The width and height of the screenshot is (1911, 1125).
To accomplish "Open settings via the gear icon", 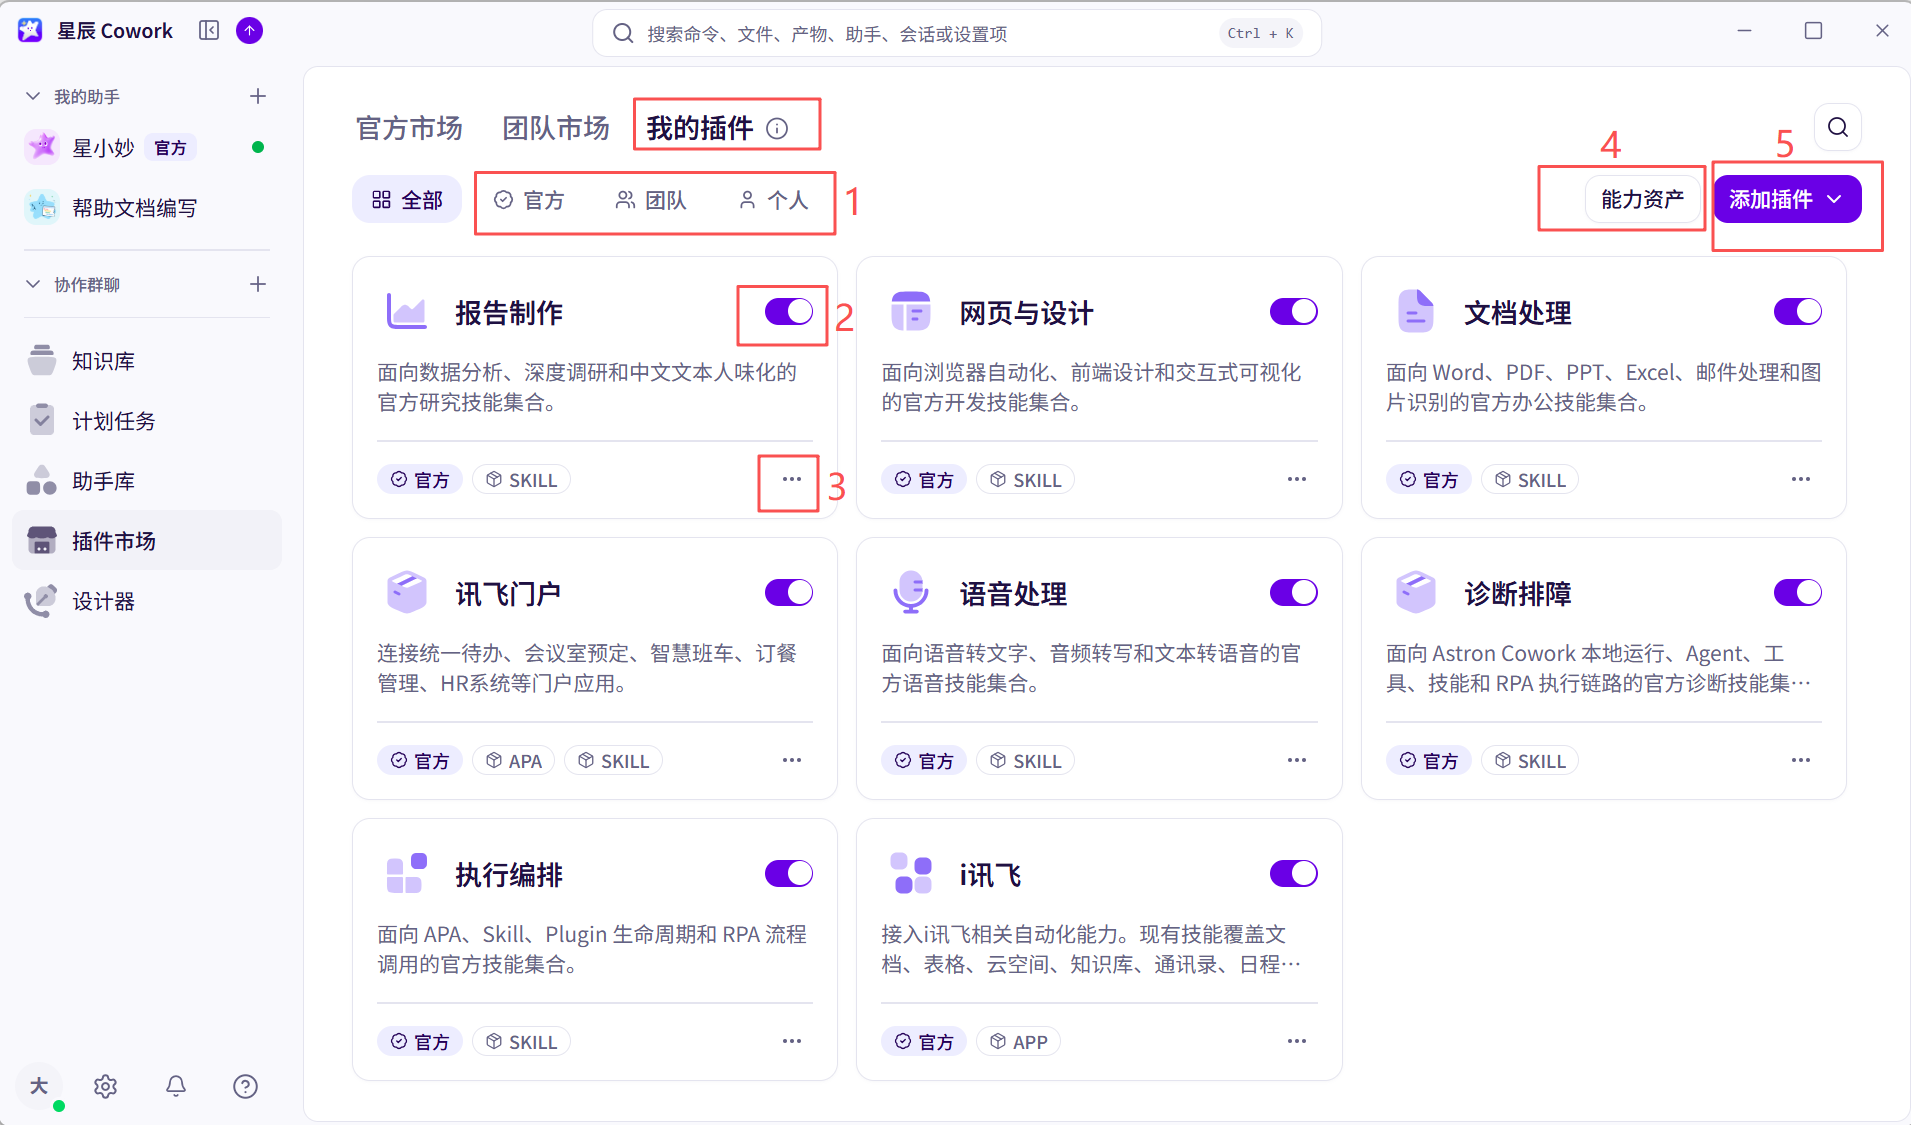I will [x=106, y=1086].
